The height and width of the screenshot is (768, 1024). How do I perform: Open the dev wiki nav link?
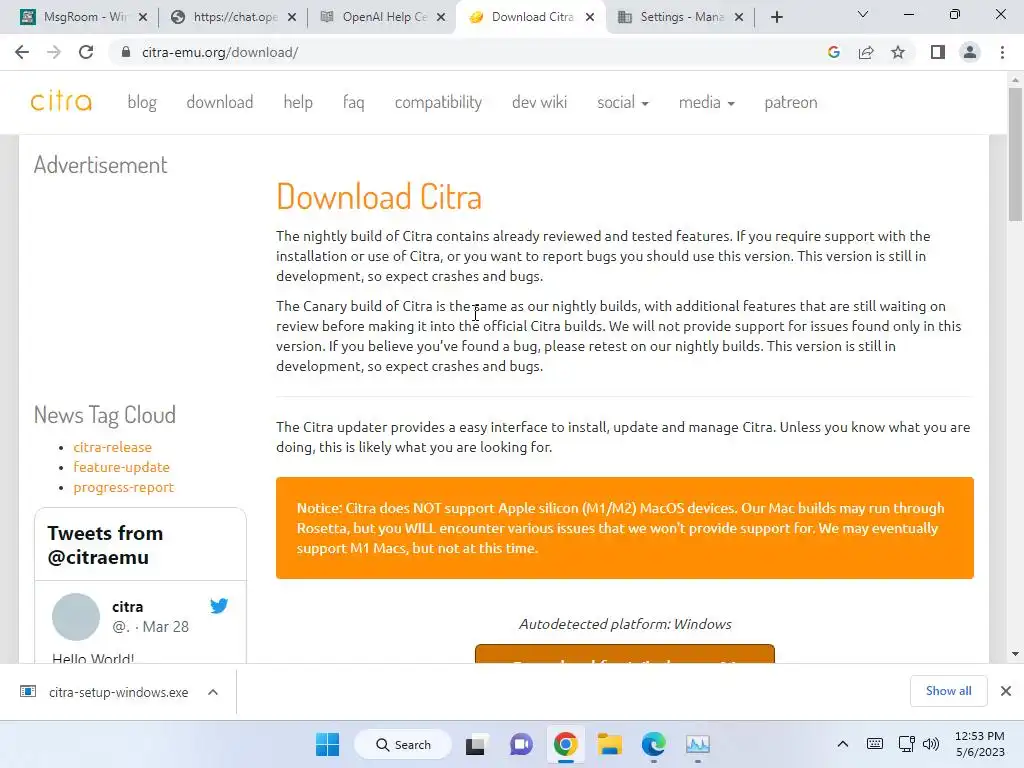click(539, 103)
